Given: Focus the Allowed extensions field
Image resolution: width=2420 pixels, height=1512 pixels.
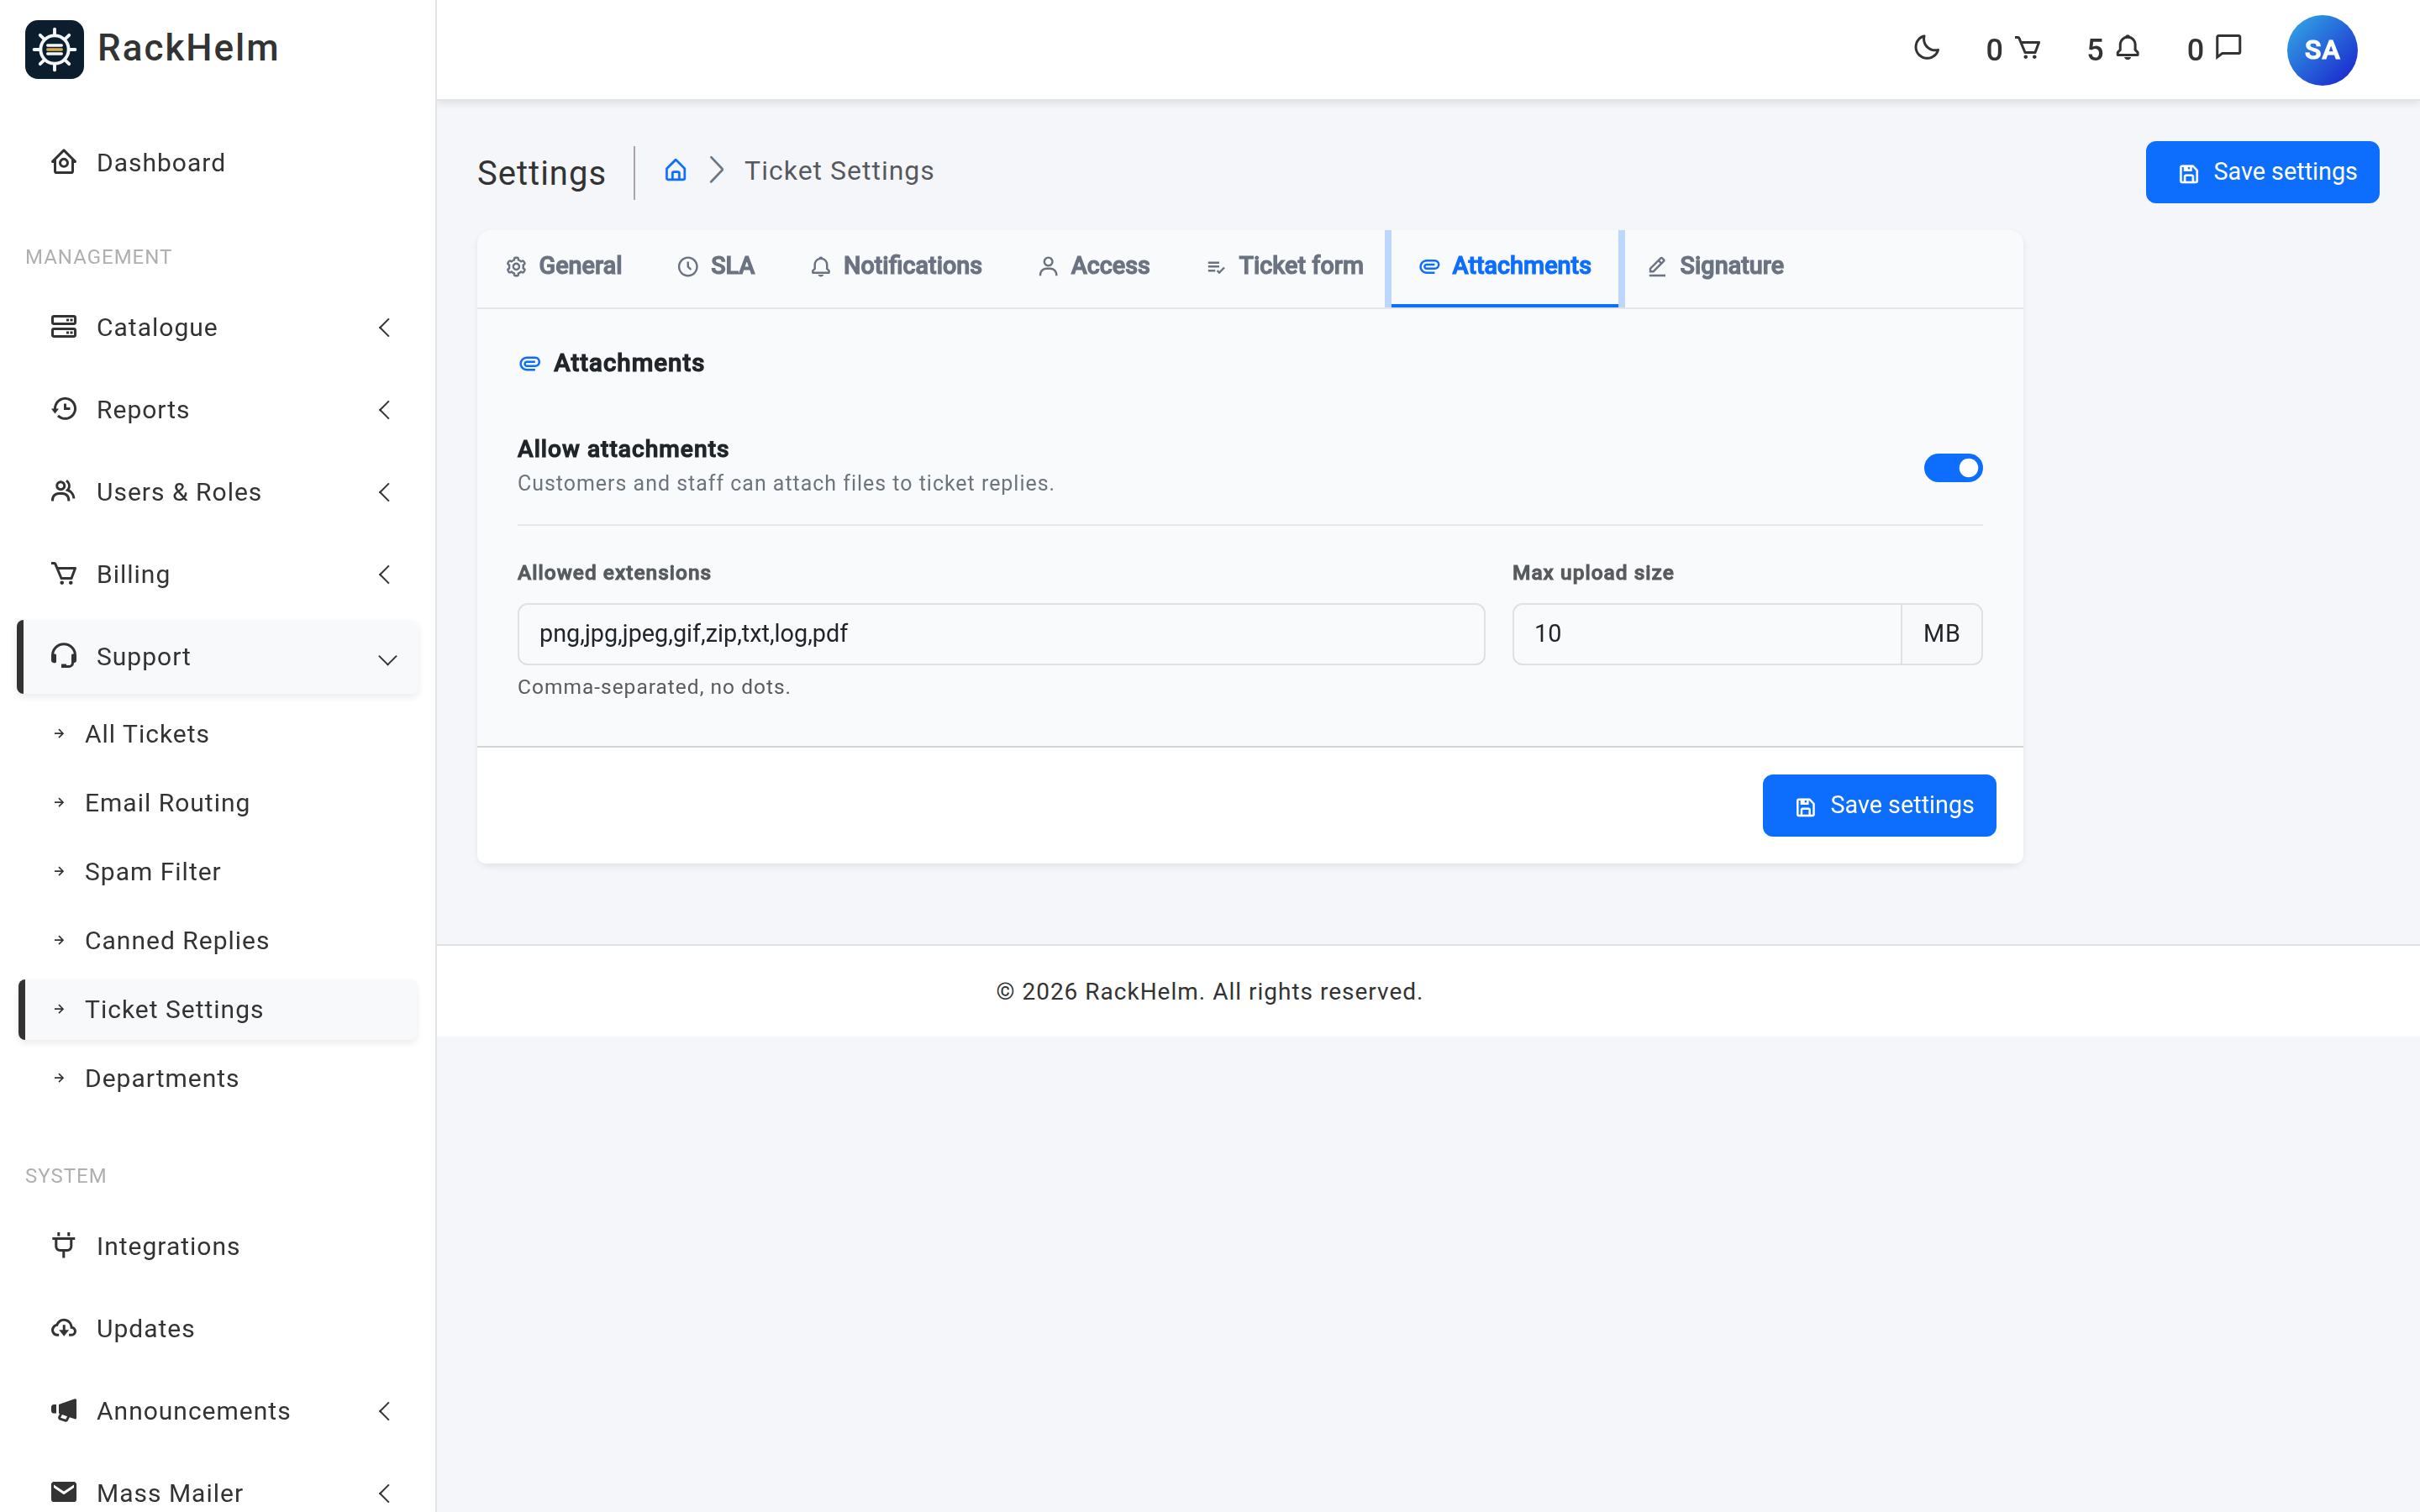Looking at the screenshot, I should click(x=1001, y=633).
